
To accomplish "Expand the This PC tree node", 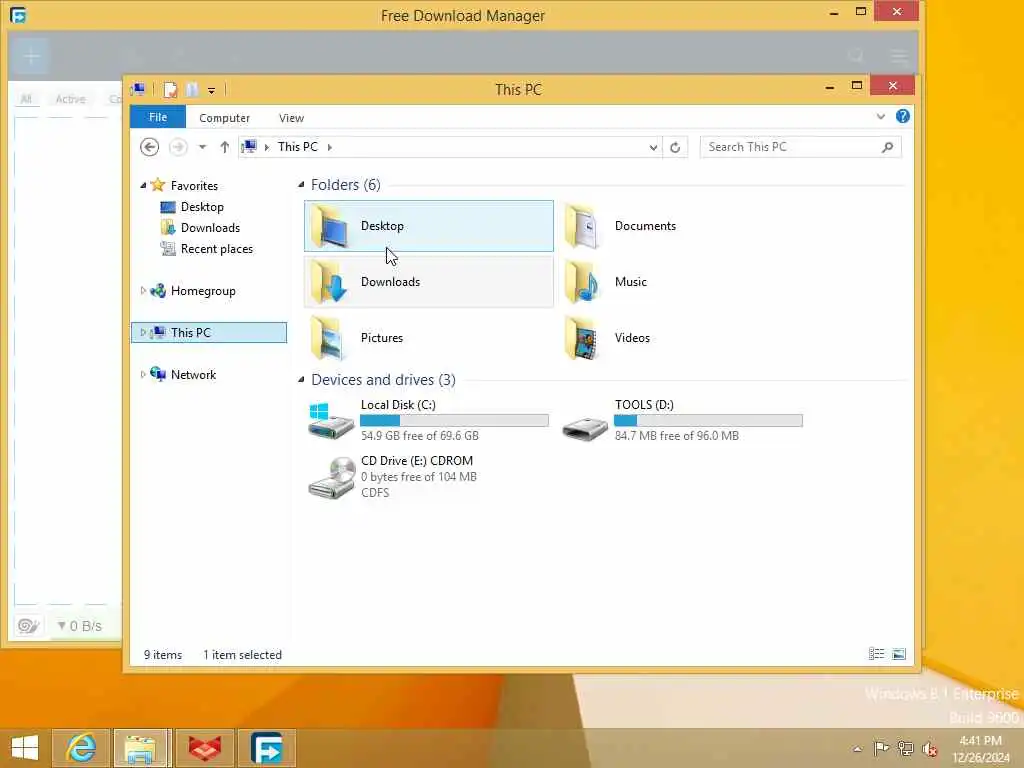I will 142,332.
